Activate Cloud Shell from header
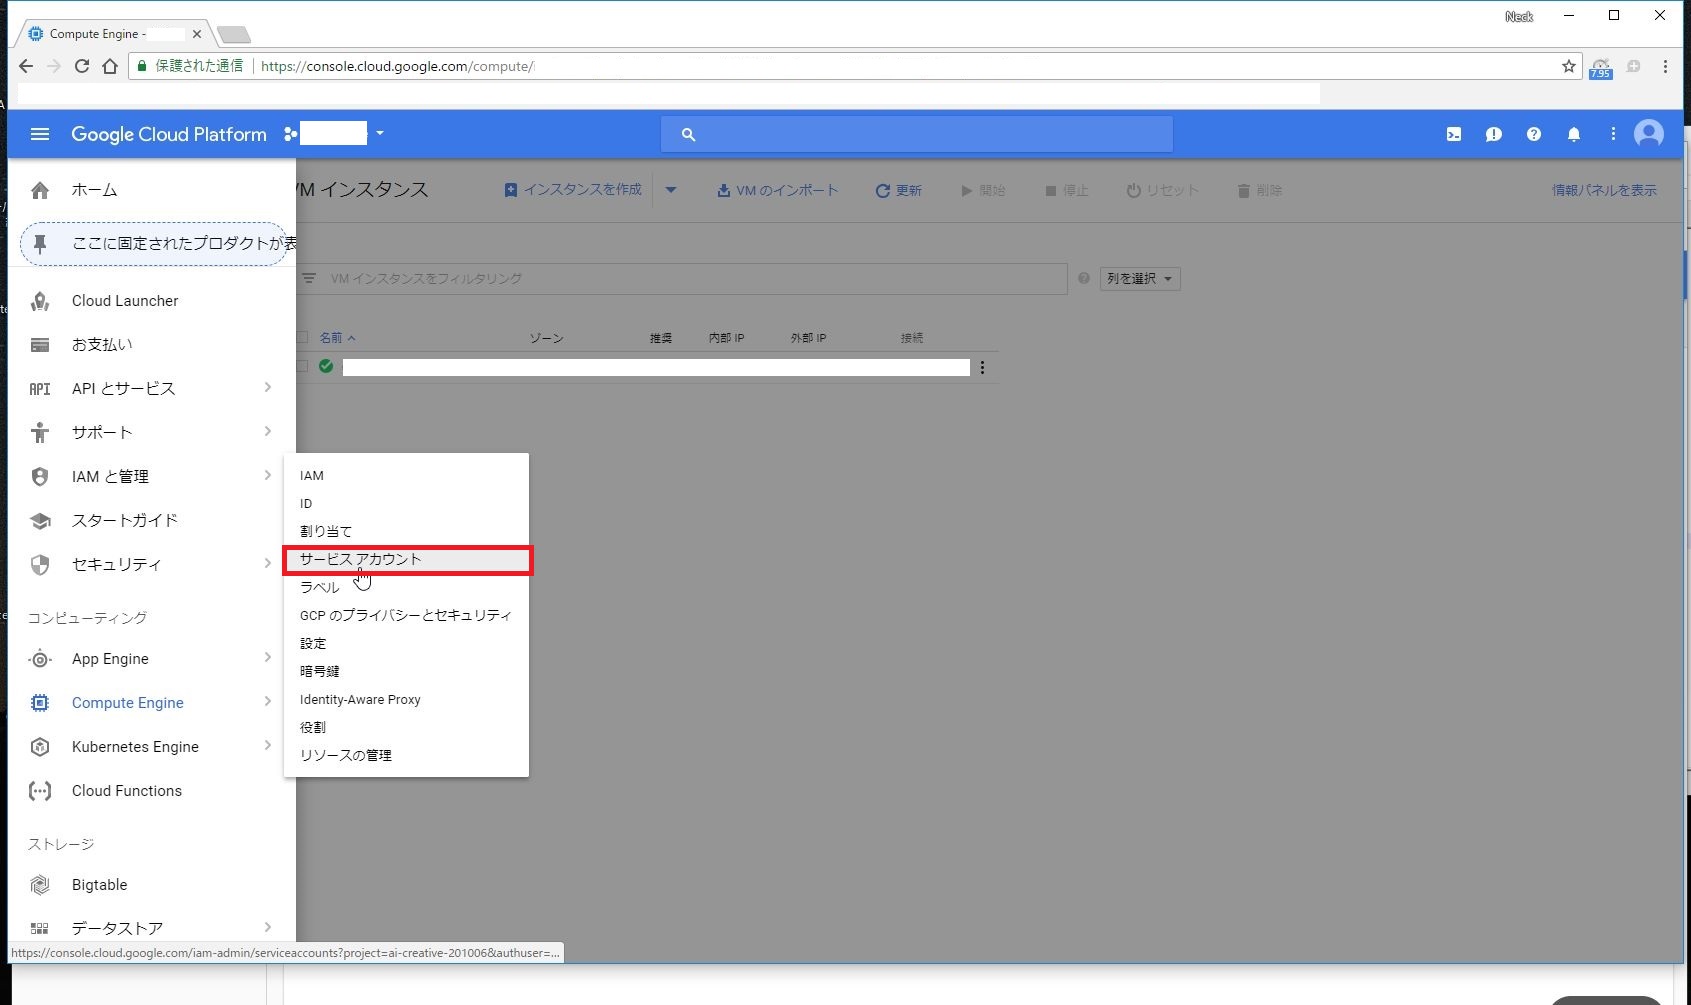Viewport: 1691px width, 1005px height. [1454, 134]
